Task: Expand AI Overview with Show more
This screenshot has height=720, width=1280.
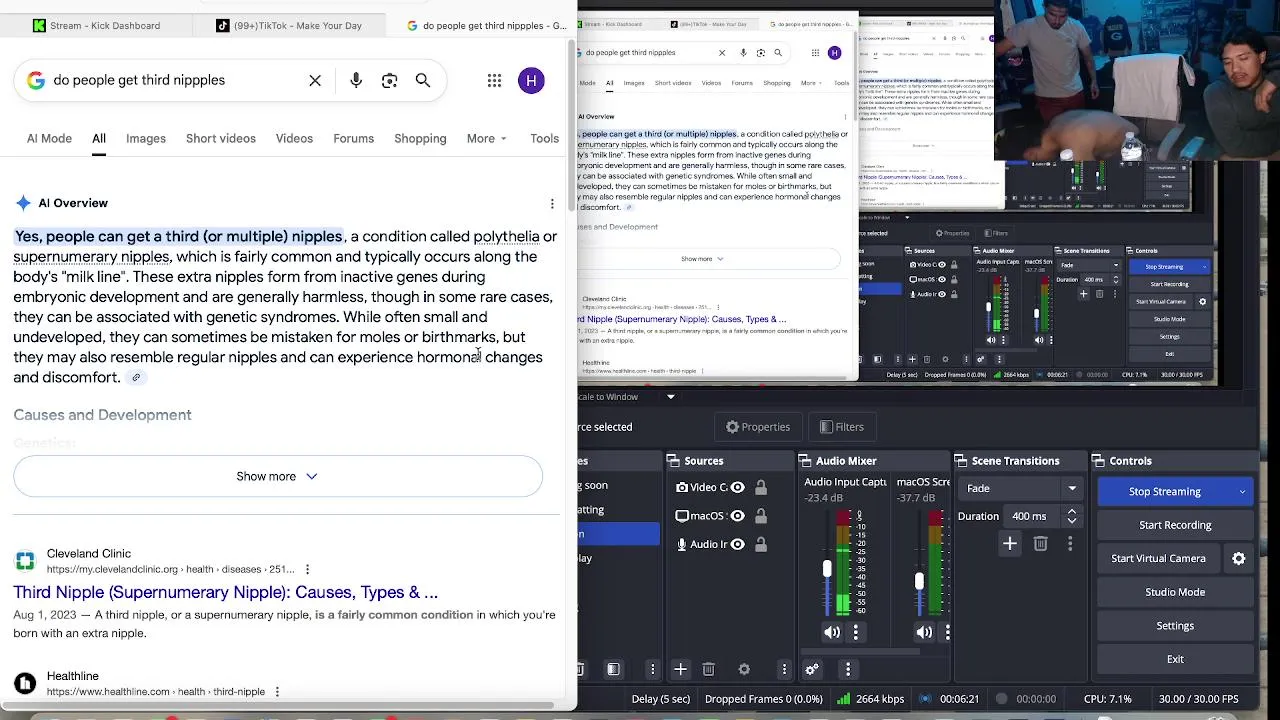Action: point(278,476)
